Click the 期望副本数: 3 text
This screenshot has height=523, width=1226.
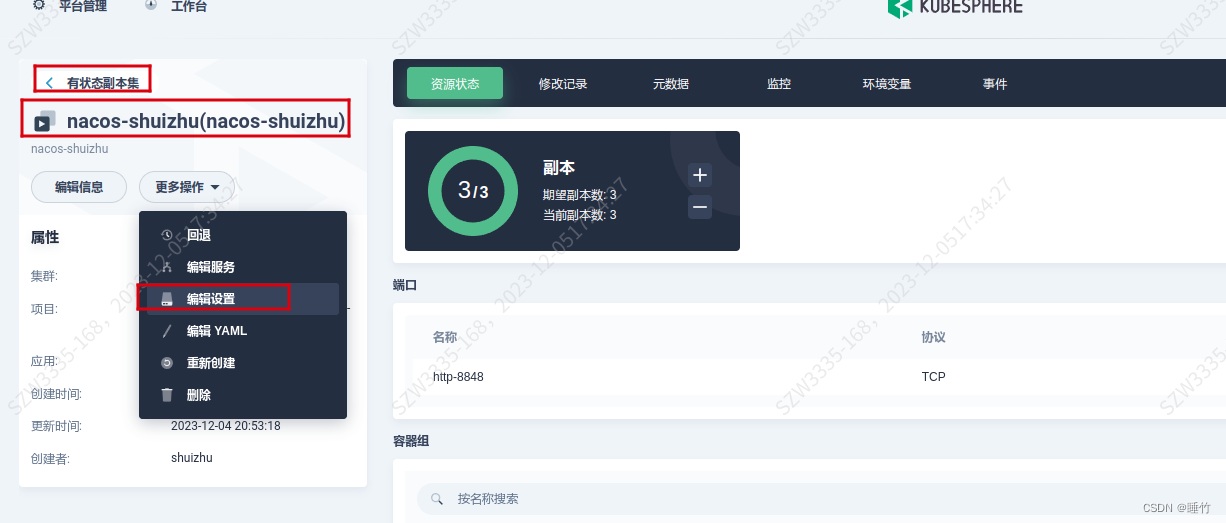pos(580,195)
